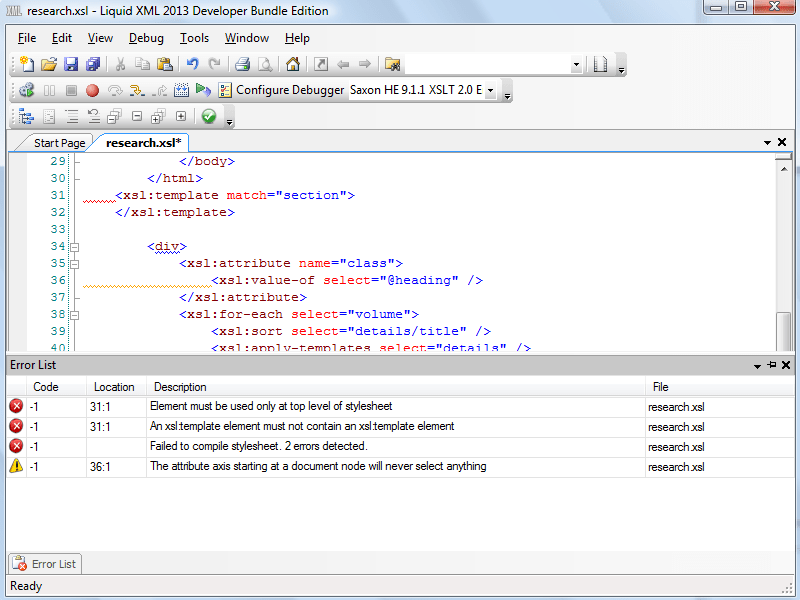The width and height of the screenshot is (800, 600).
Task: Cut the selection with the scissors icon
Action: (x=120, y=64)
